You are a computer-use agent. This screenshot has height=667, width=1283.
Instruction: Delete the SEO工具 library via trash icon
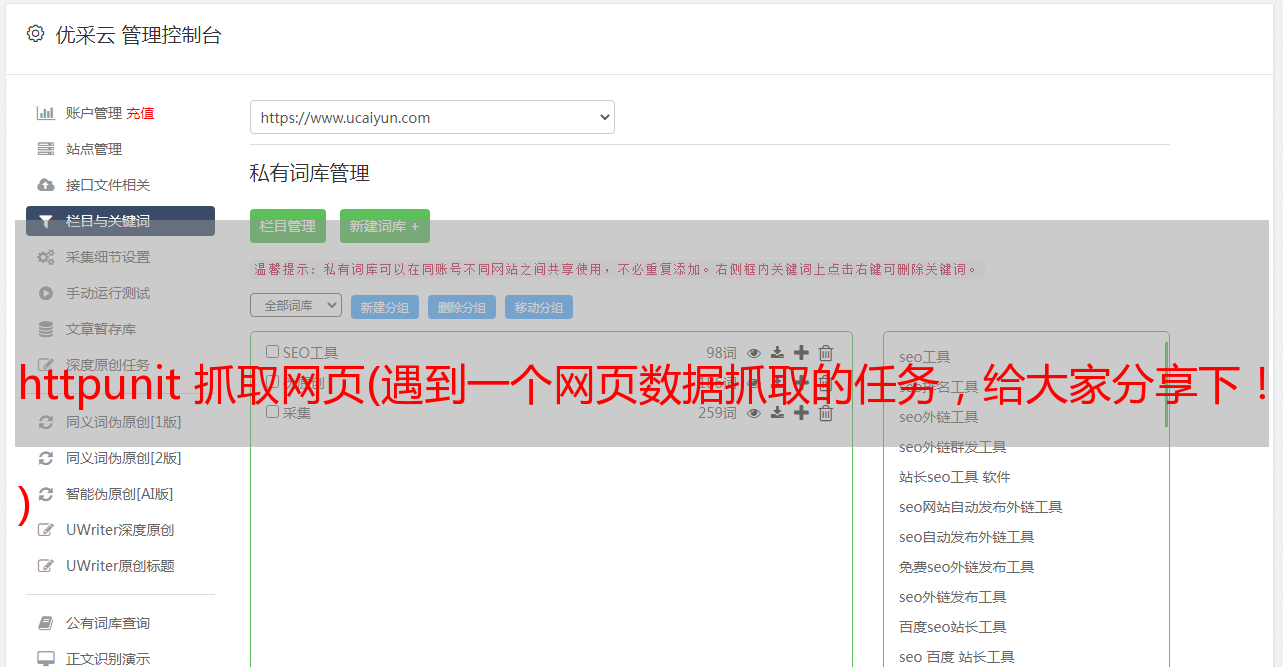coord(826,353)
